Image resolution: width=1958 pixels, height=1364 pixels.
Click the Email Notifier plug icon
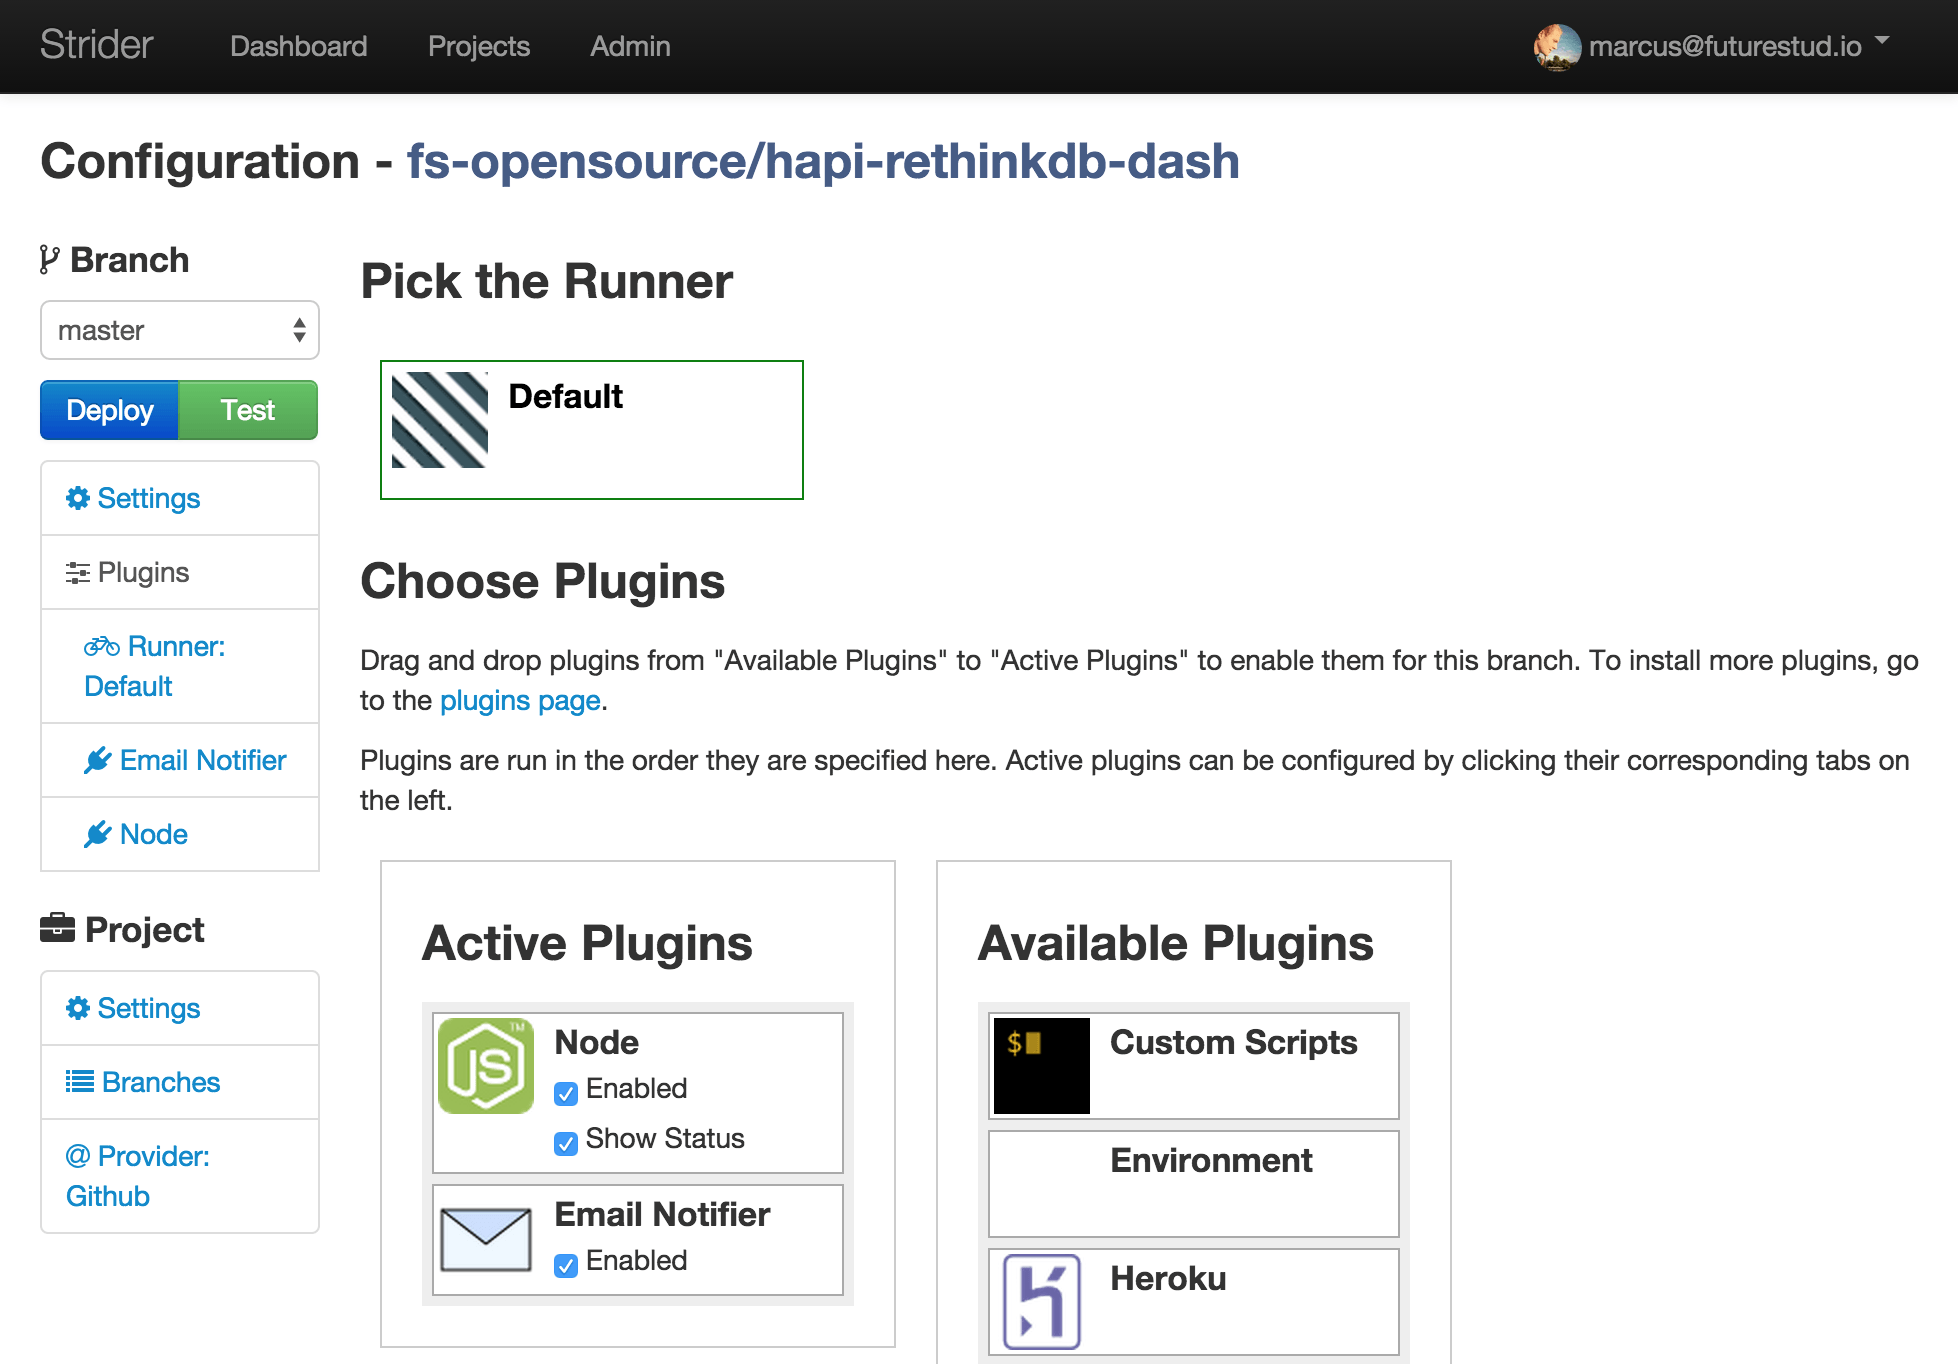pyautogui.click(x=98, y=761)
